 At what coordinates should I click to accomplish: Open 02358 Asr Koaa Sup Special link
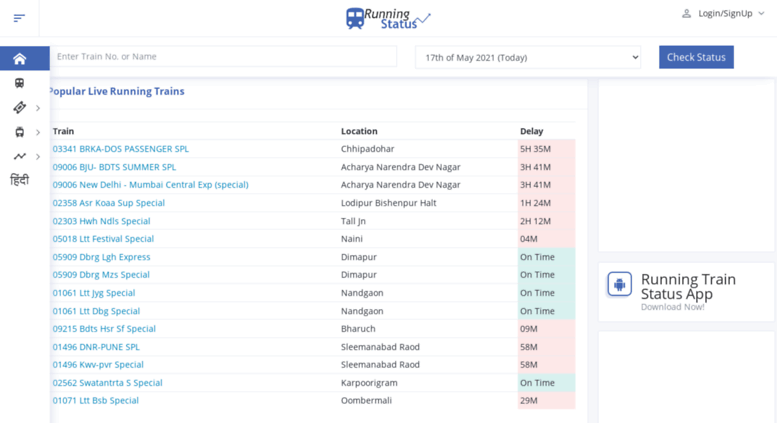pos(108,203)
